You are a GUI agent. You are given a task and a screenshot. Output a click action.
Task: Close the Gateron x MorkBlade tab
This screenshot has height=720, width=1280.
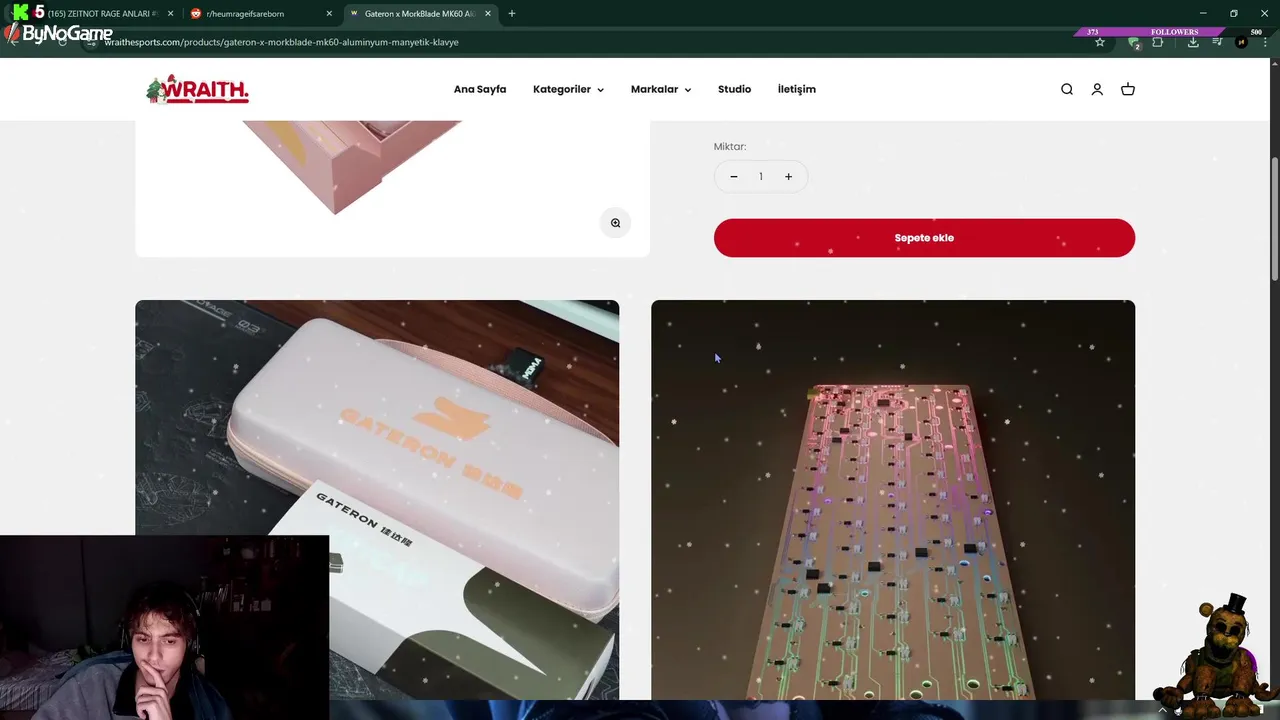coord(488,14)
